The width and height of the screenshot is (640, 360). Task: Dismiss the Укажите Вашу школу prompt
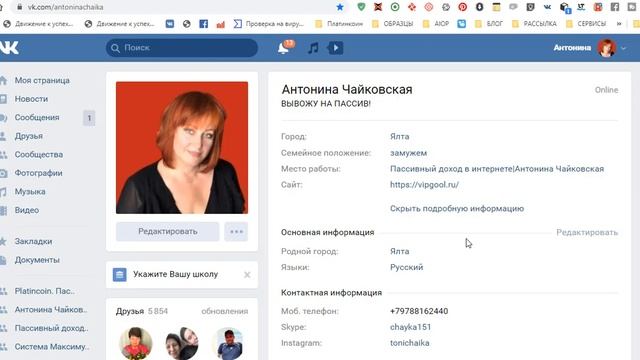(x=247, y=275)
